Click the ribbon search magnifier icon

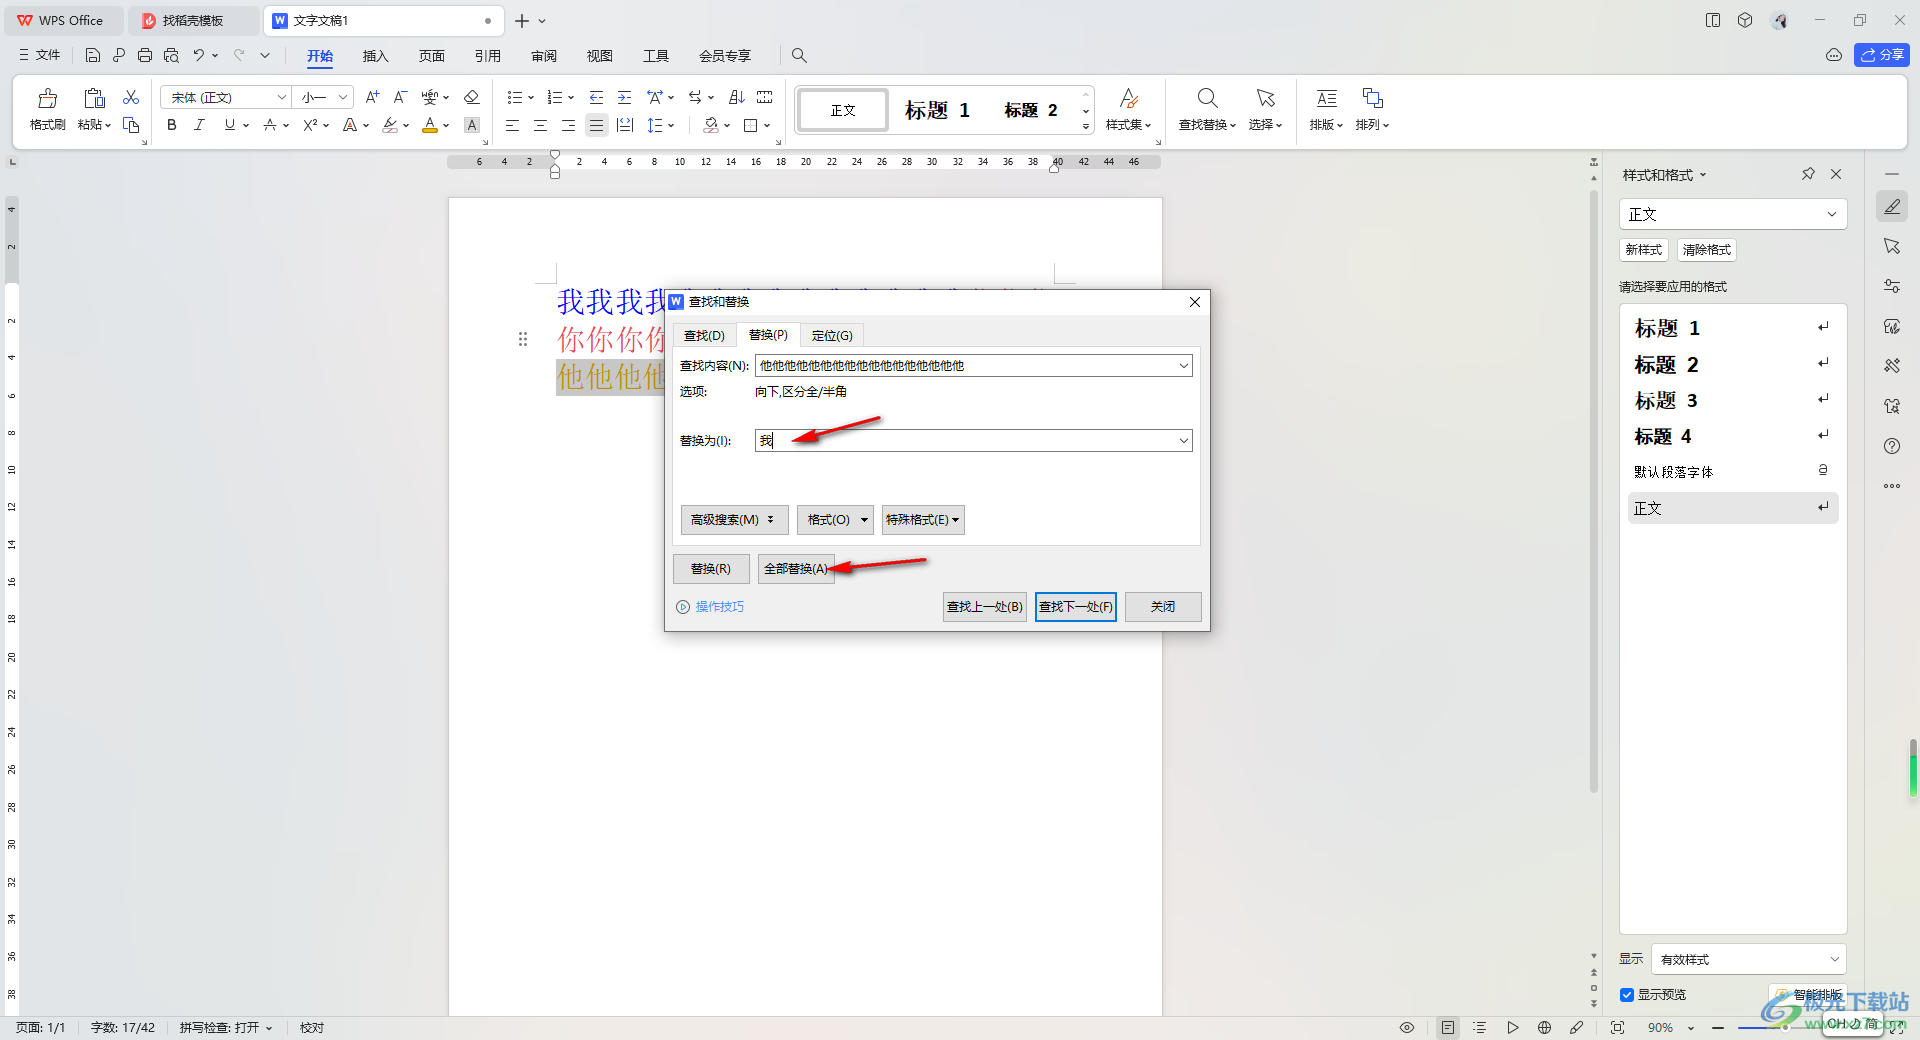click(x=799, y=55)
